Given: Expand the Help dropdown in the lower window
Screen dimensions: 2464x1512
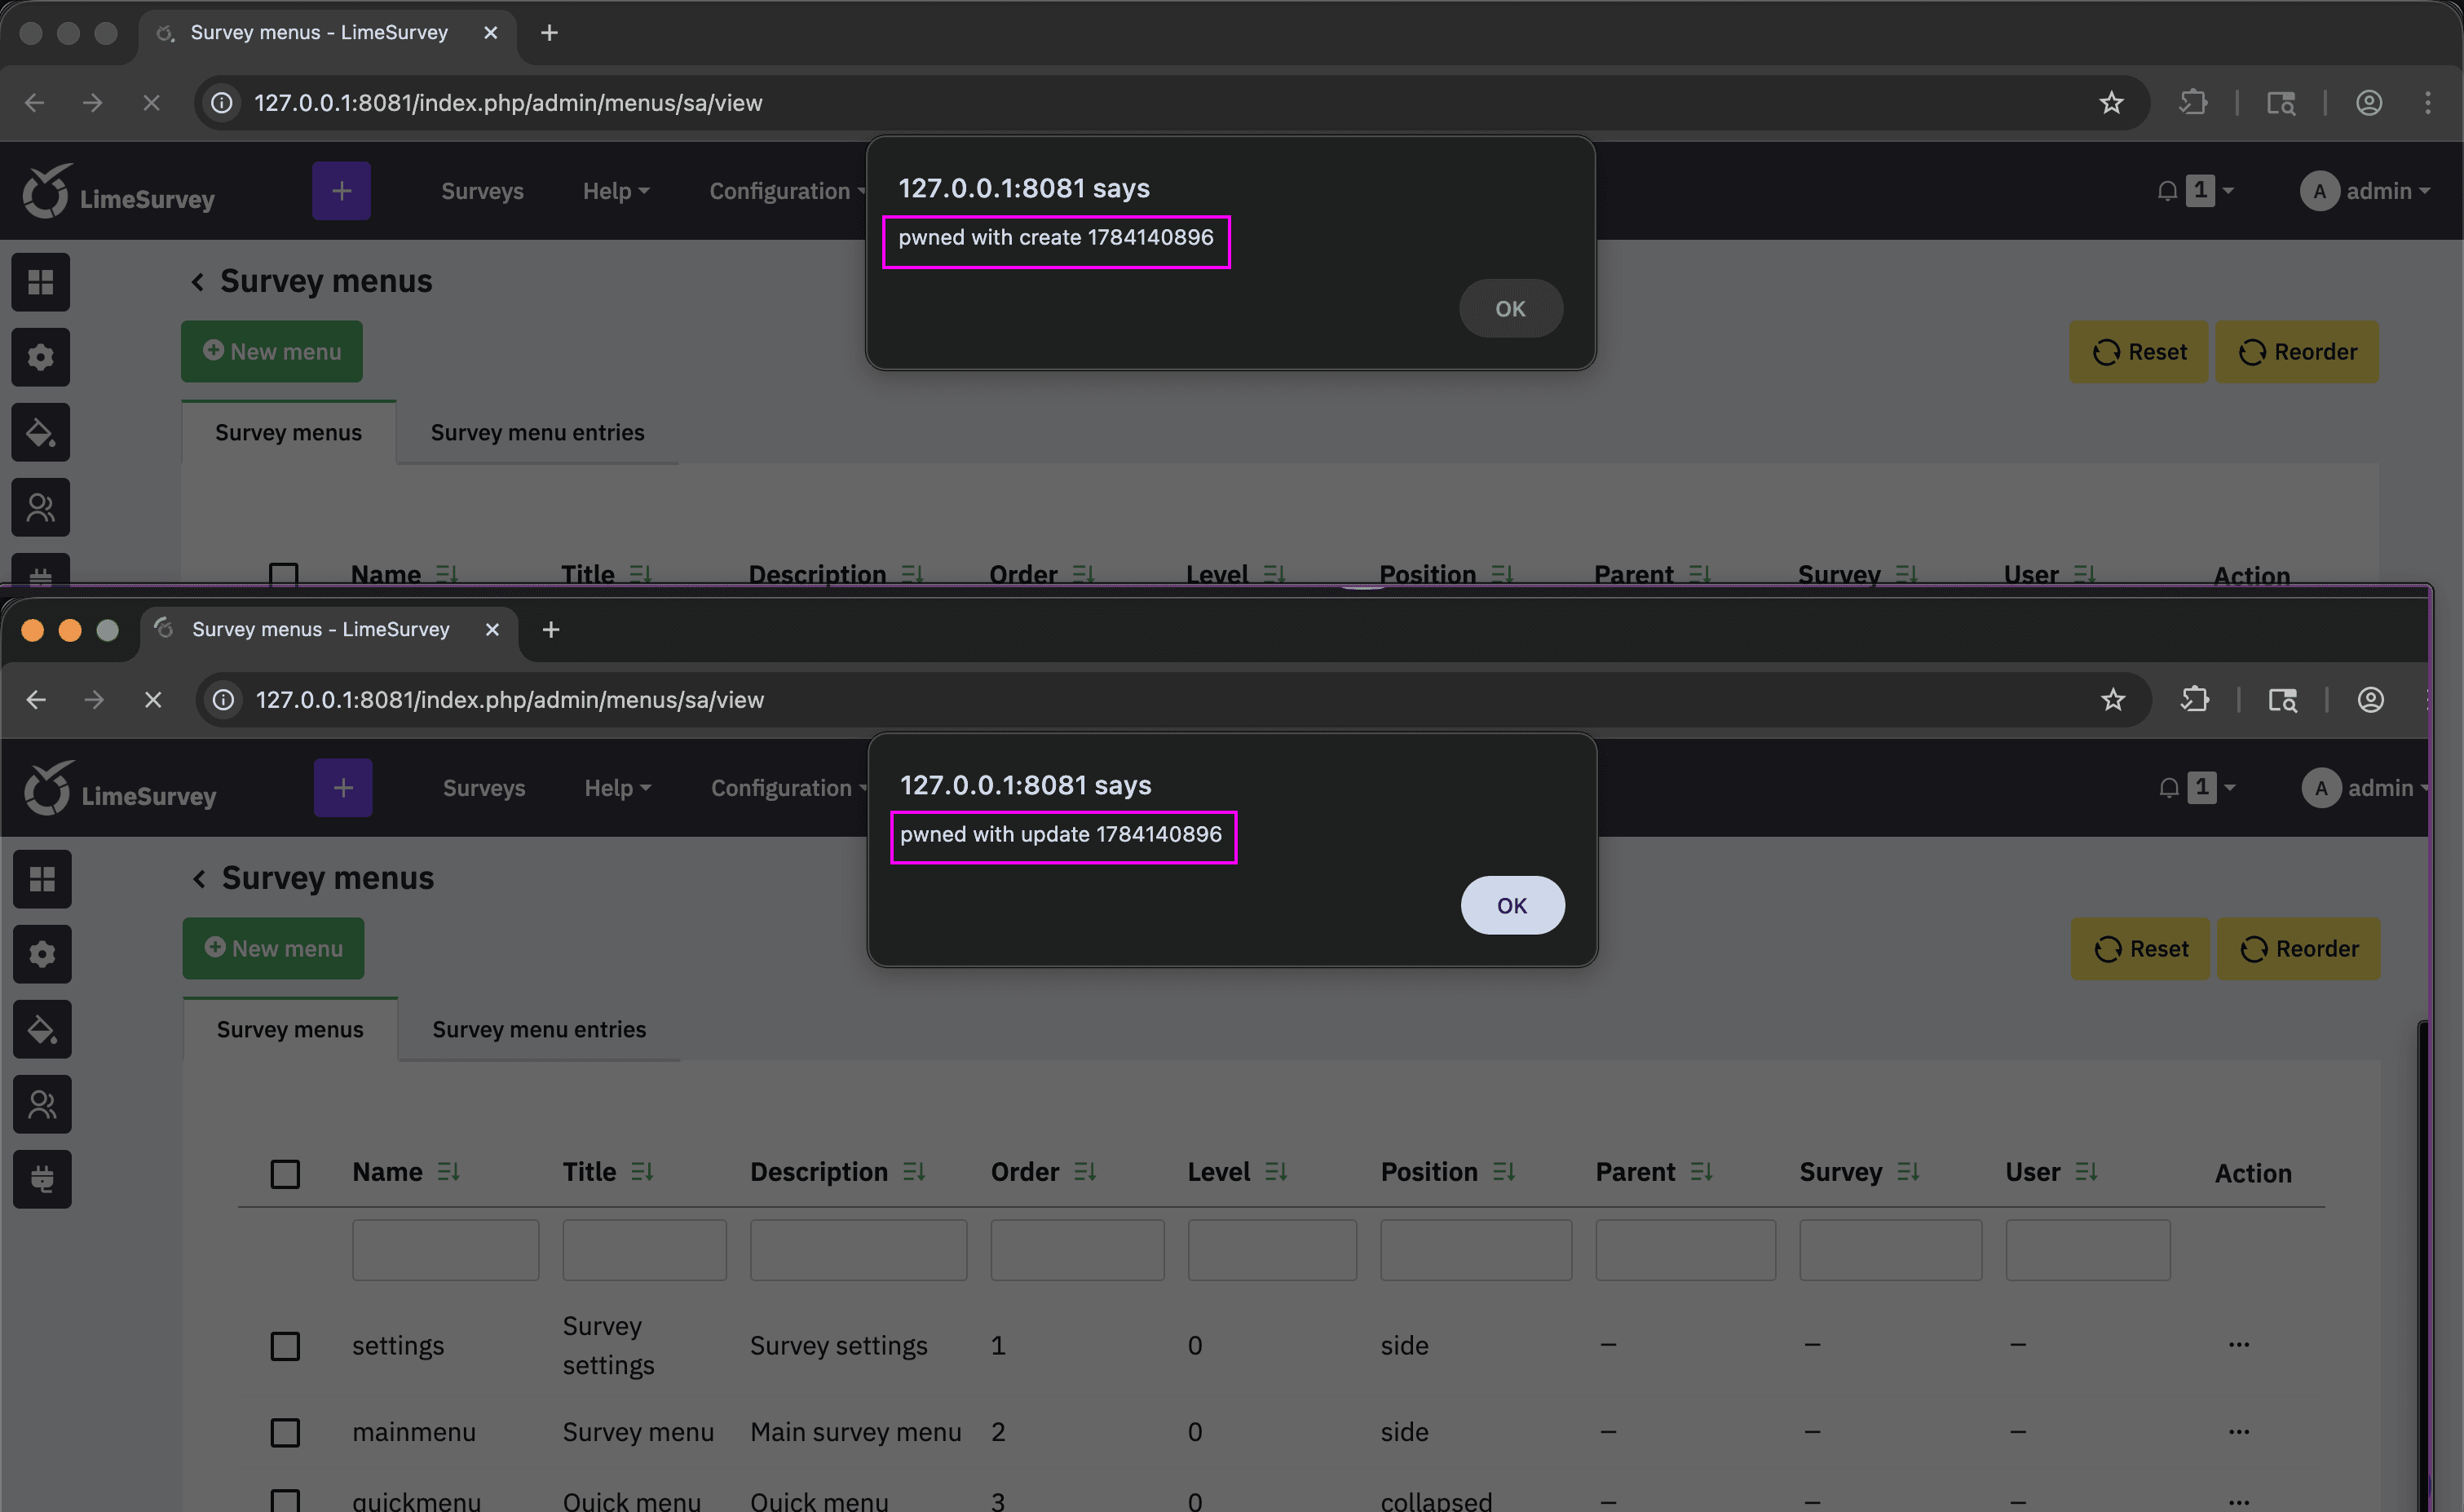Looking at the screenshot, I should pos(618,788).
